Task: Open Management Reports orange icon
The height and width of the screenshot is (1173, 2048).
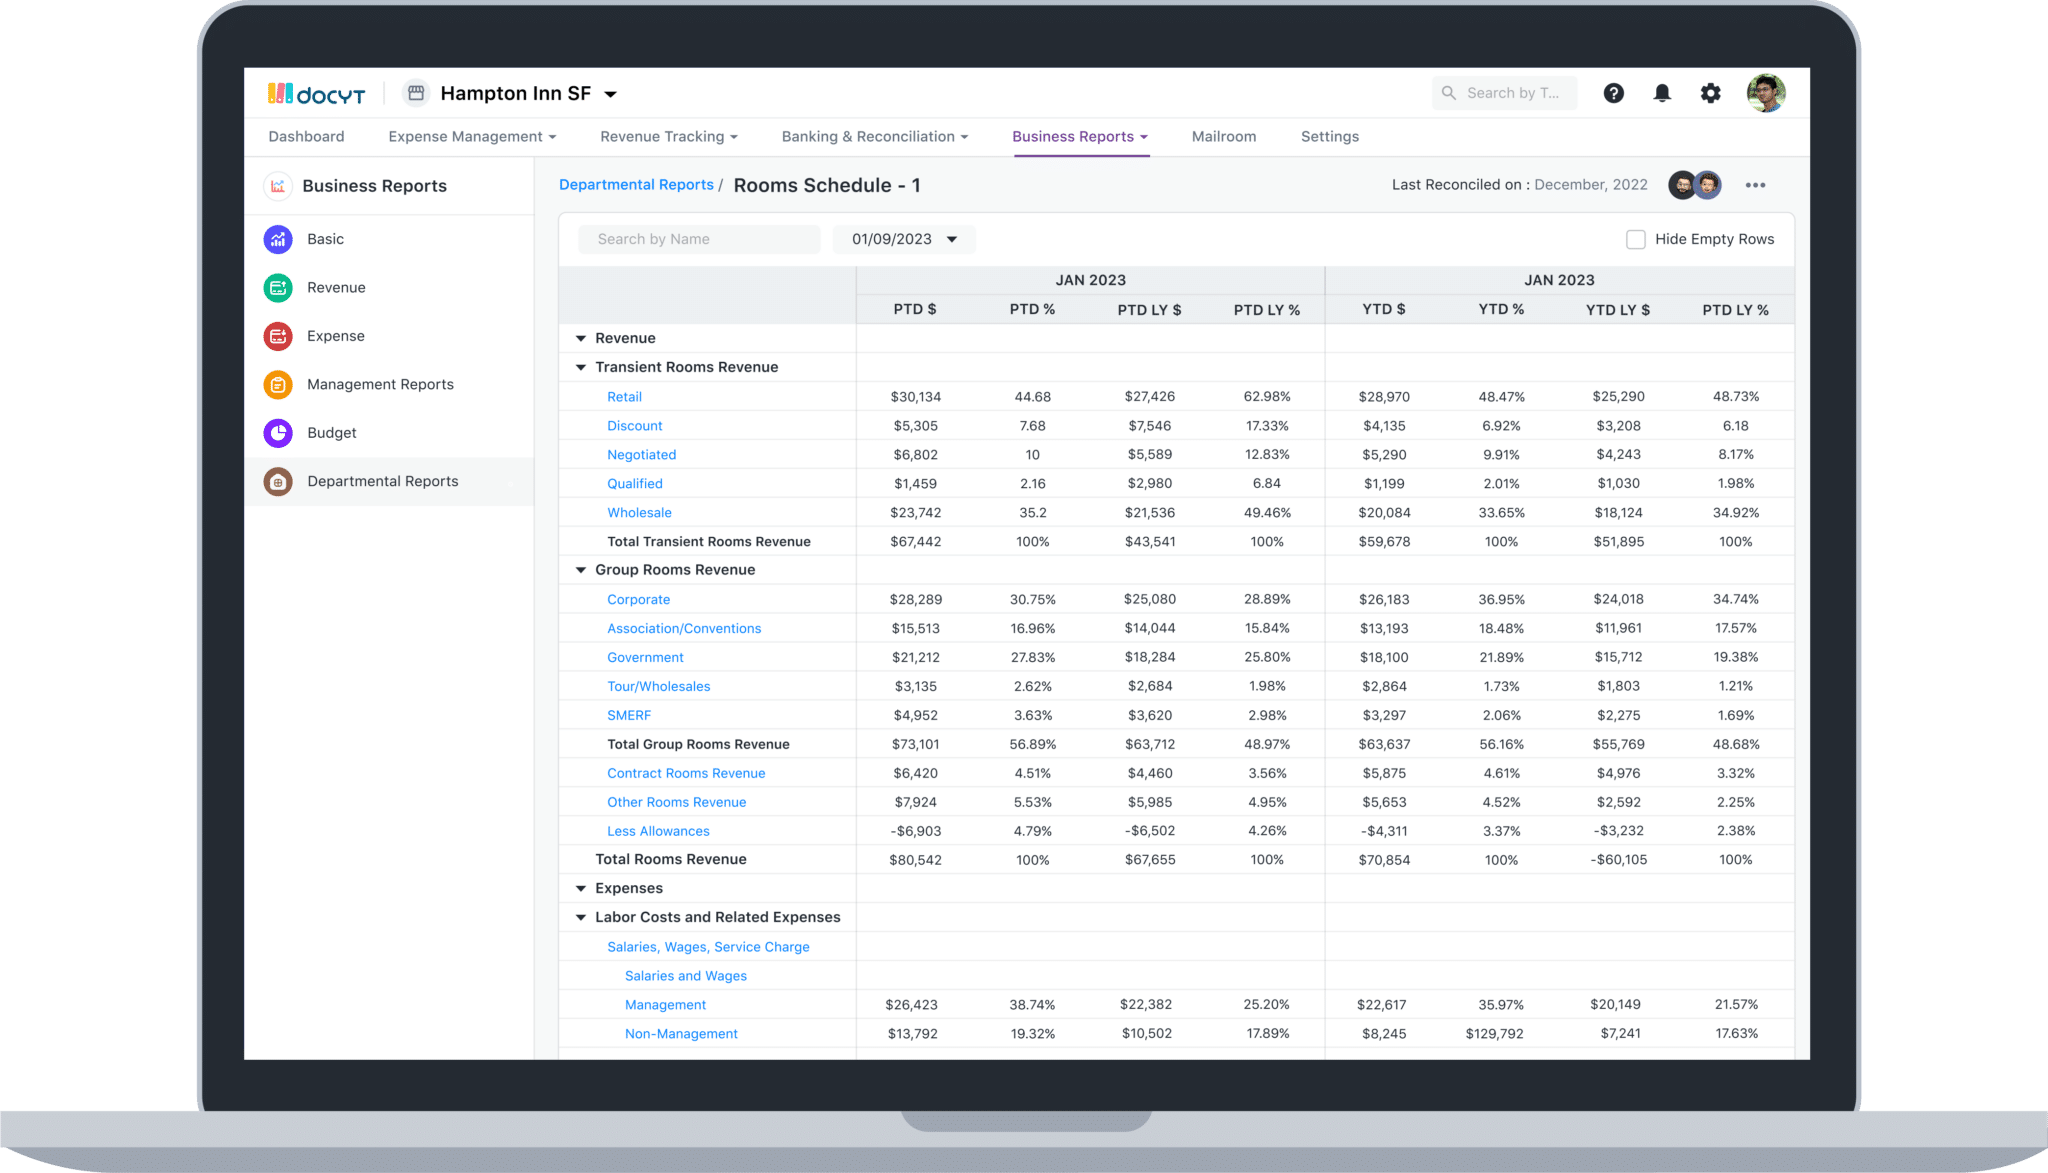Action: point(278,385)
